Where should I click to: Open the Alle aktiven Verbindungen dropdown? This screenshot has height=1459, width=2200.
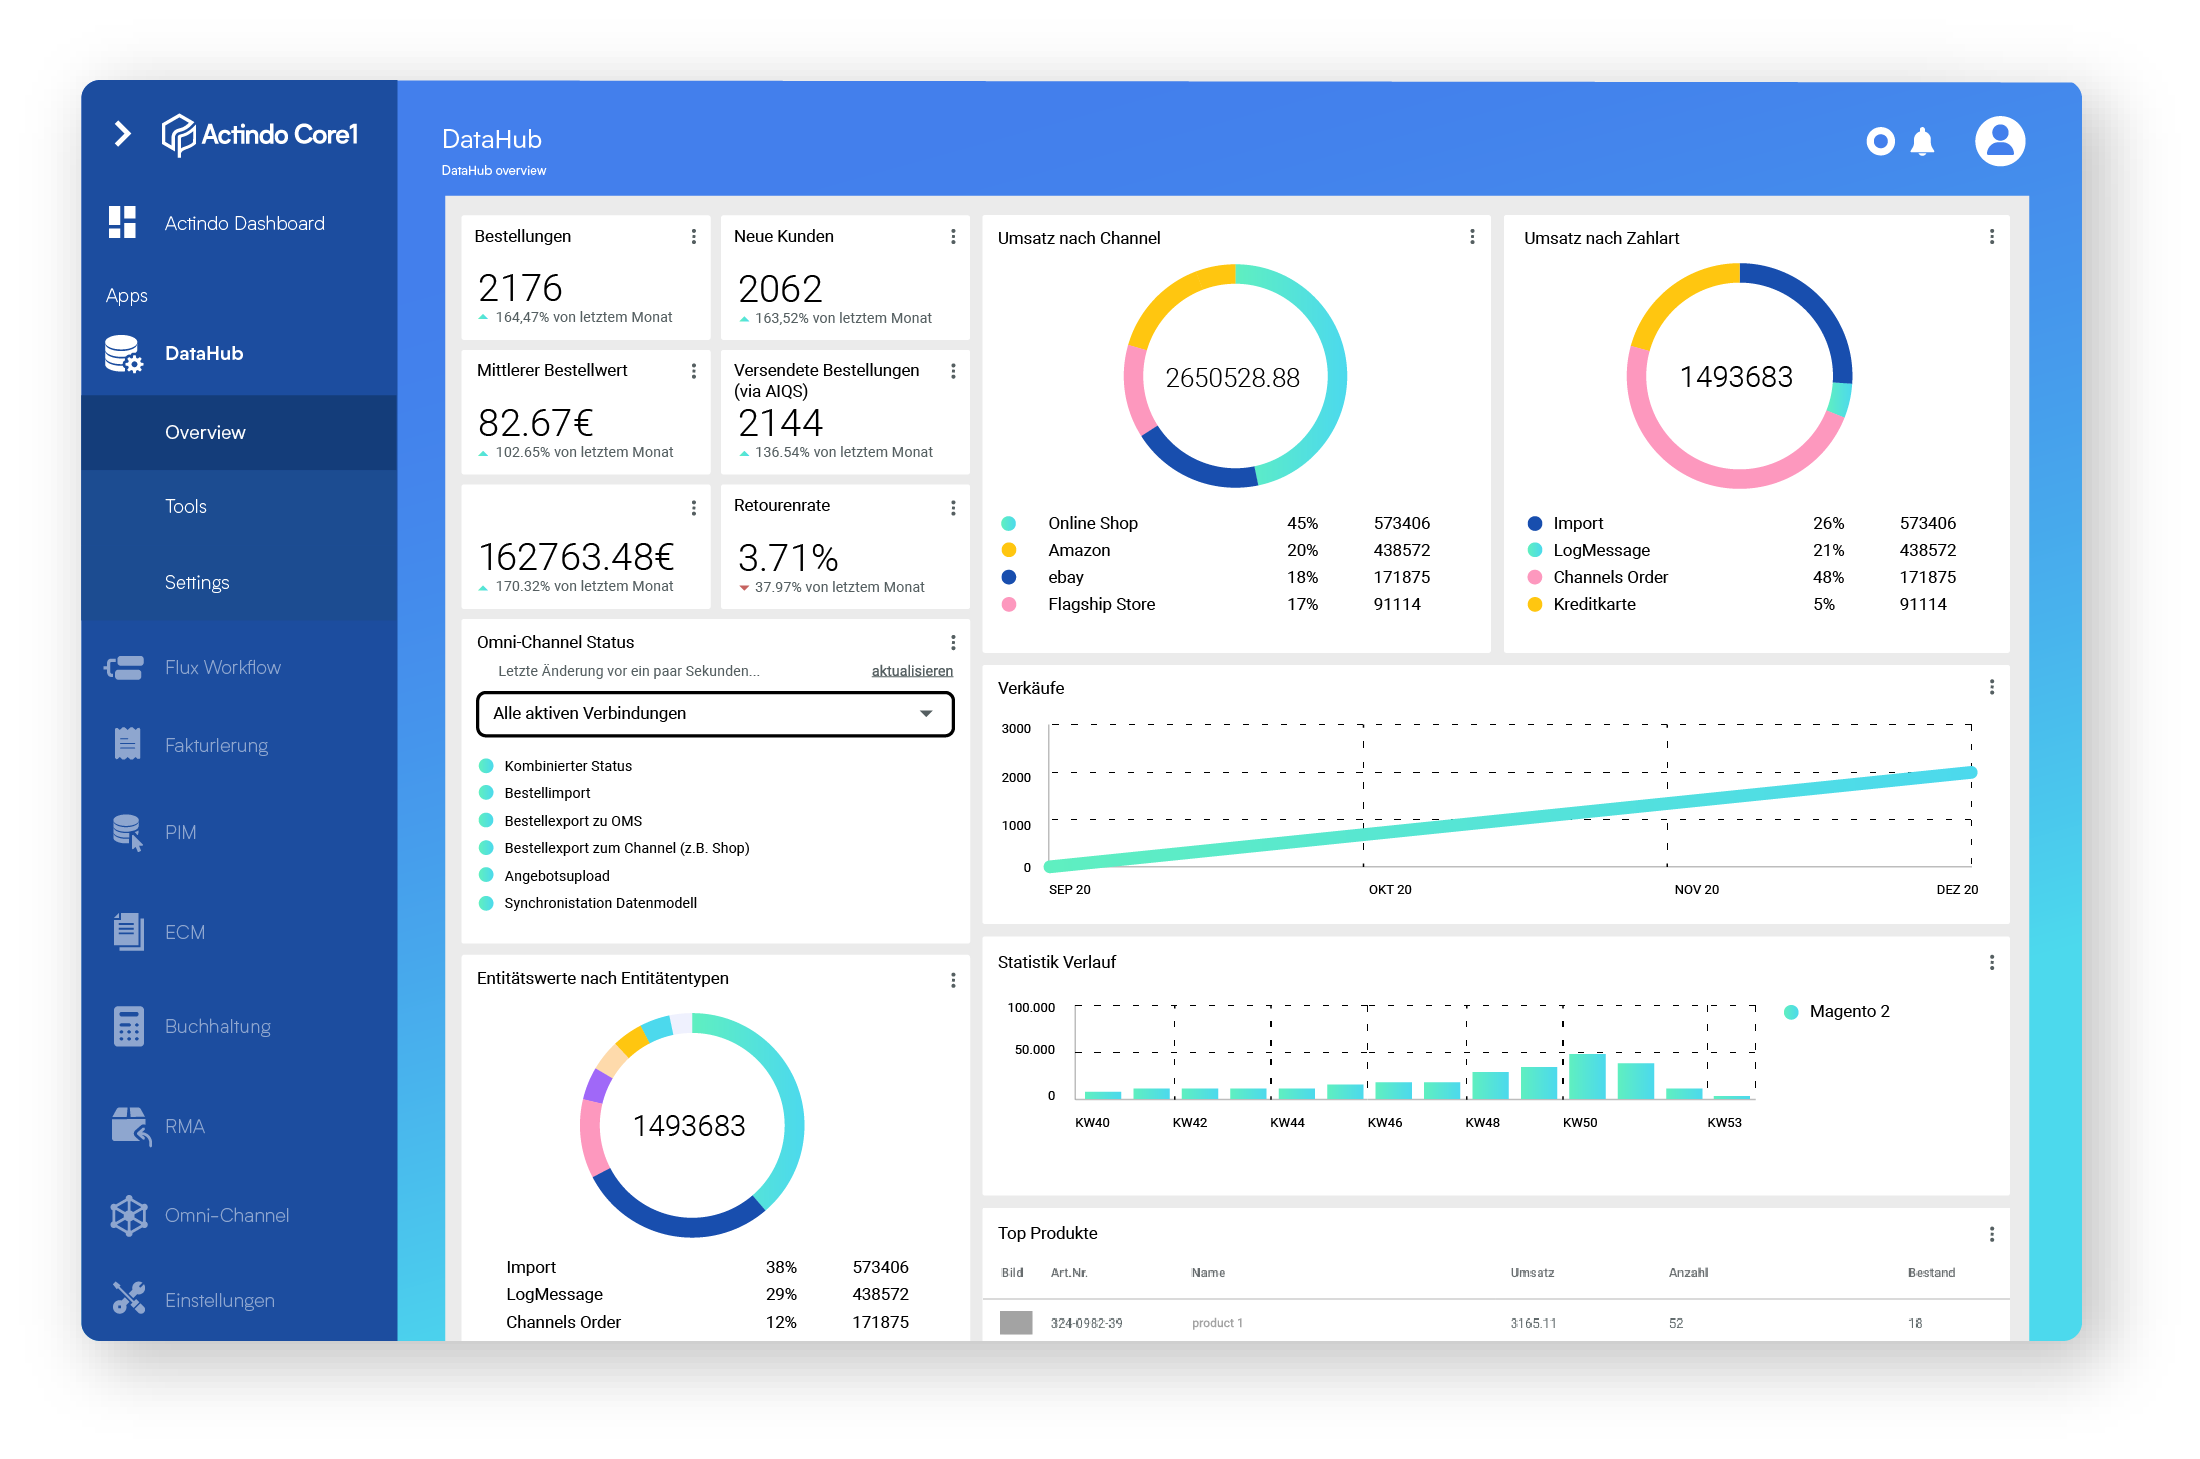click(x=715, y=714)
